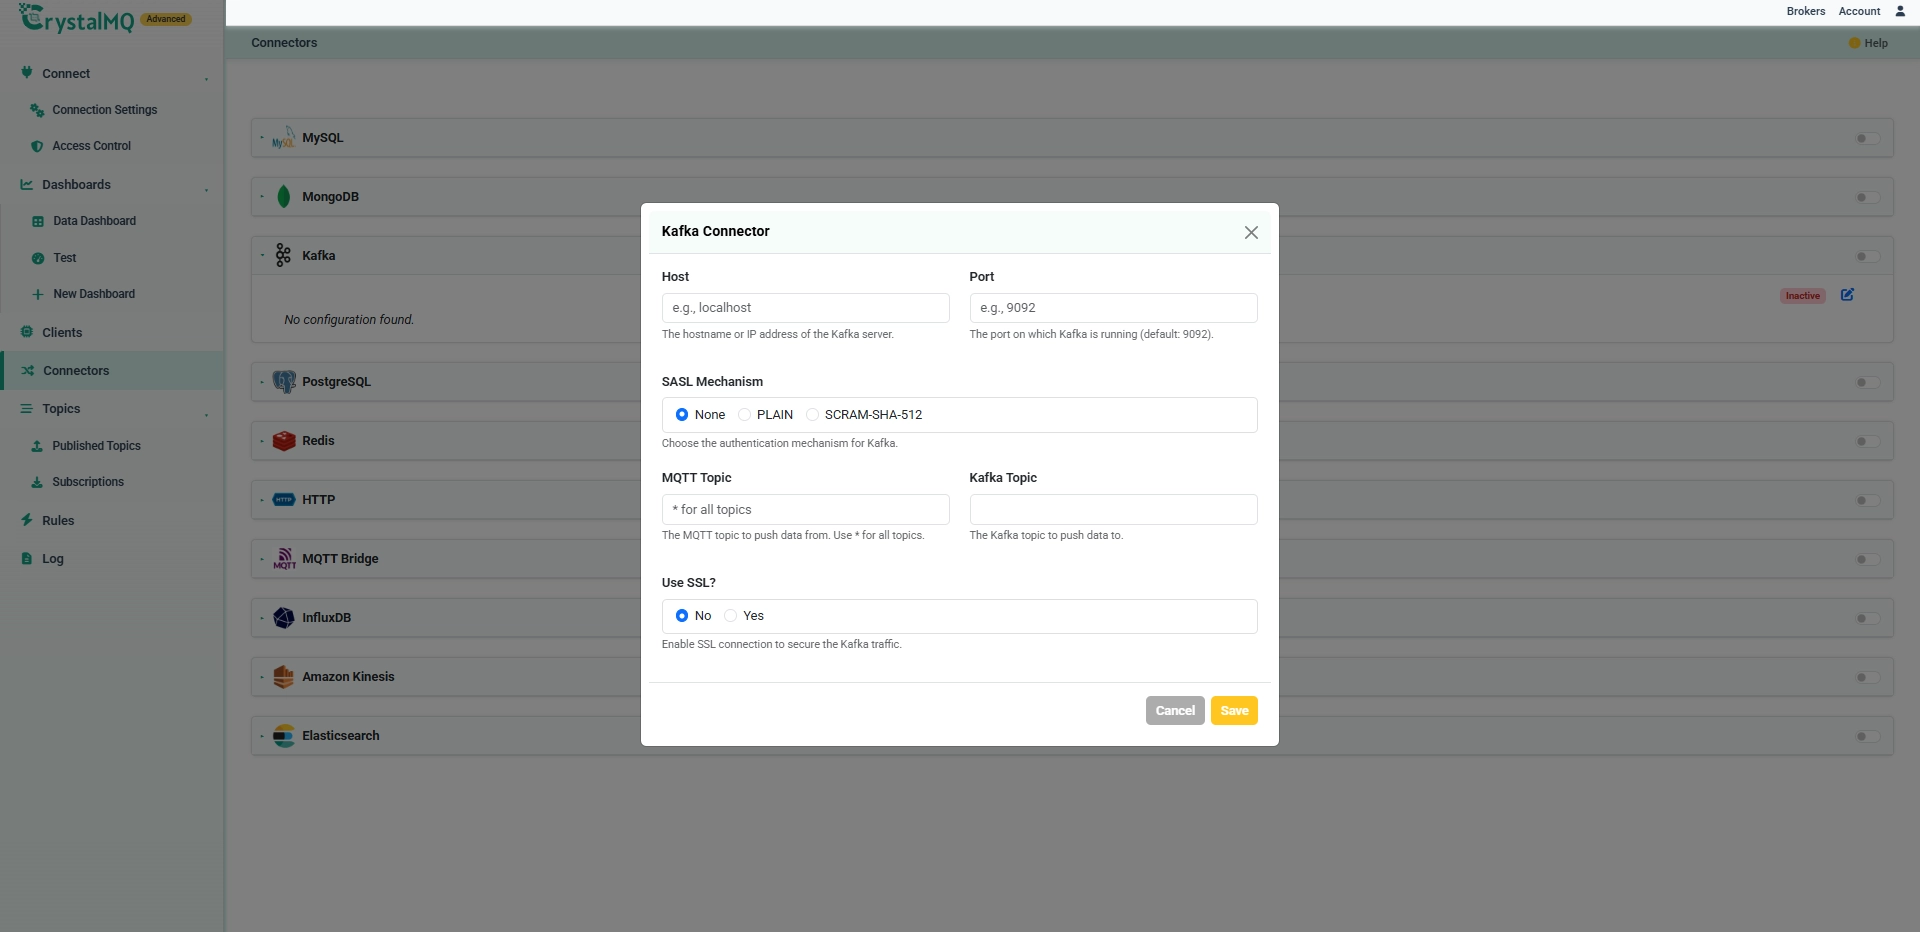Select SCRAM-SHA-512 SASL mechanism
Viewport: 1920px width, 932px height.
pyautogui.click(x=812, y=415)
